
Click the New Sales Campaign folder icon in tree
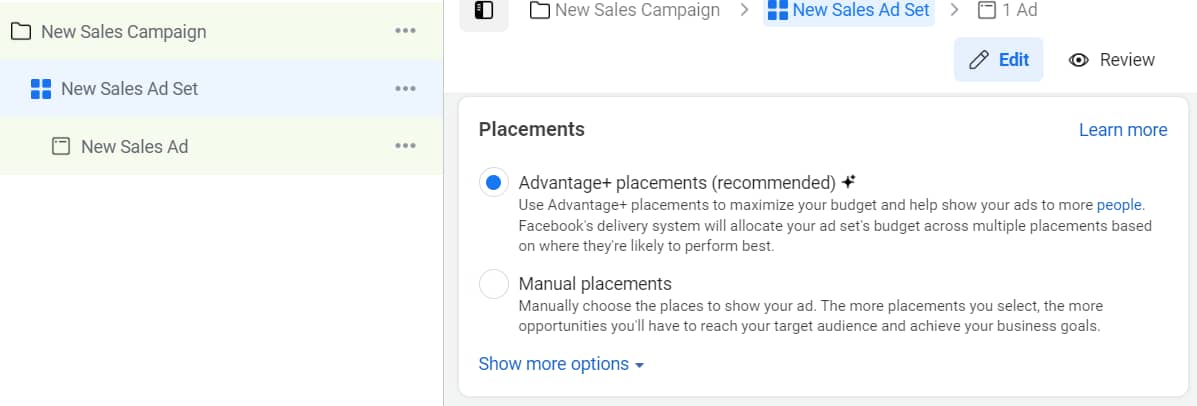(21, 32)
